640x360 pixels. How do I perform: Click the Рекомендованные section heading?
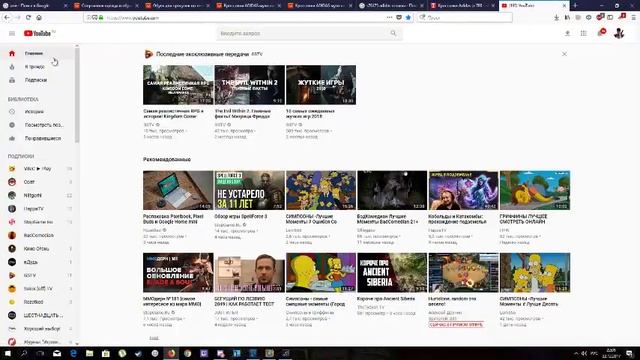click(167, 160)
